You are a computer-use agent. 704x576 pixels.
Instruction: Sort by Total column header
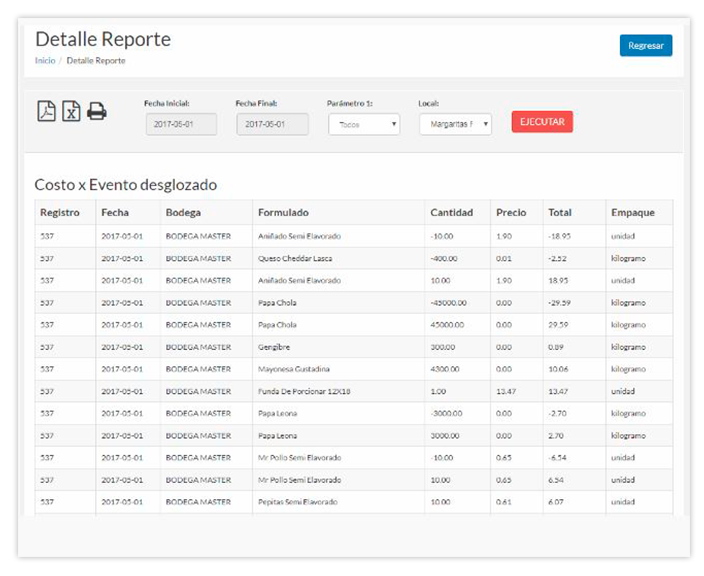coord(560,213)
